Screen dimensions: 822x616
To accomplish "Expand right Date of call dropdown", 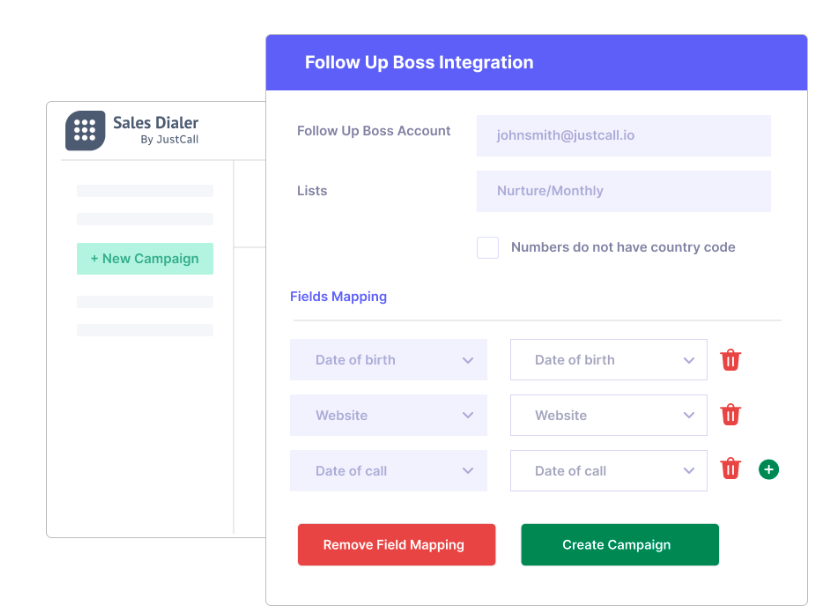I will click(x=608, y=471).
